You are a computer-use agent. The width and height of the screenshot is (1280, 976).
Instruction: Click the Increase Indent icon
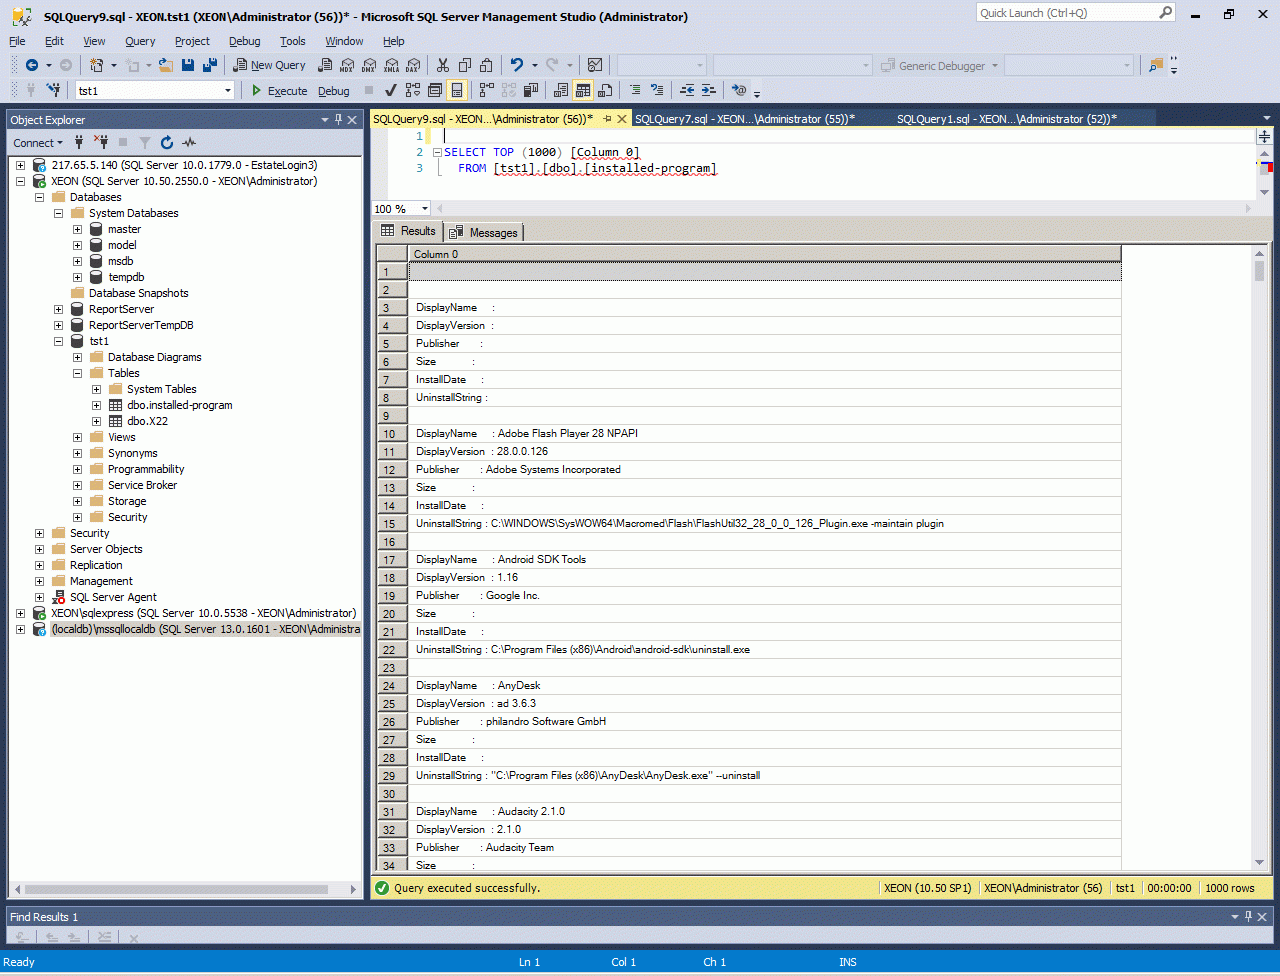709,91
